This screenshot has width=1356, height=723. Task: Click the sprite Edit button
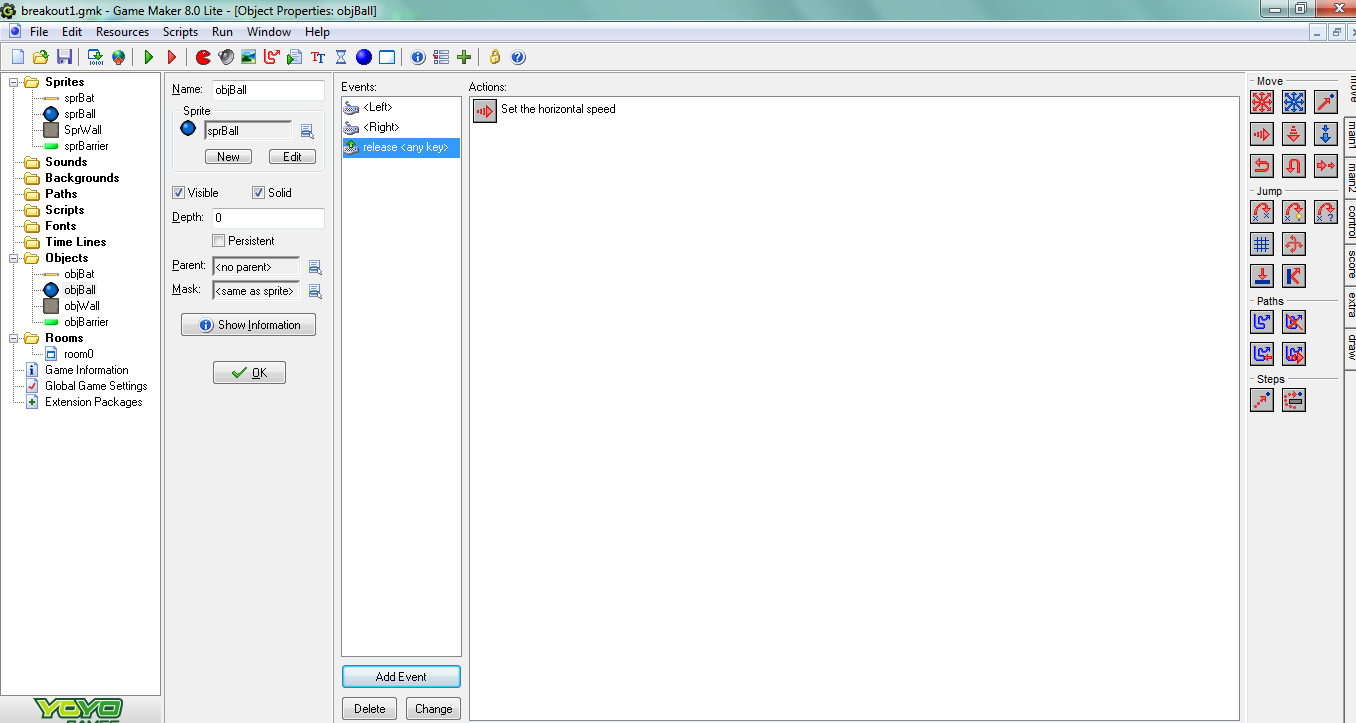[x=292, y=157]
